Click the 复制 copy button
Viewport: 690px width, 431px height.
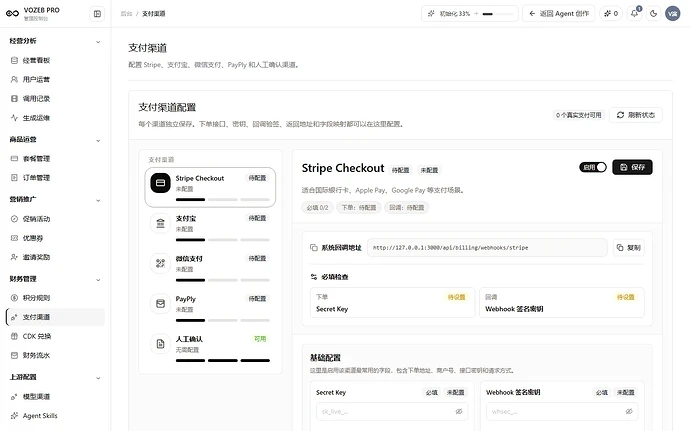(x=628, y=247)
